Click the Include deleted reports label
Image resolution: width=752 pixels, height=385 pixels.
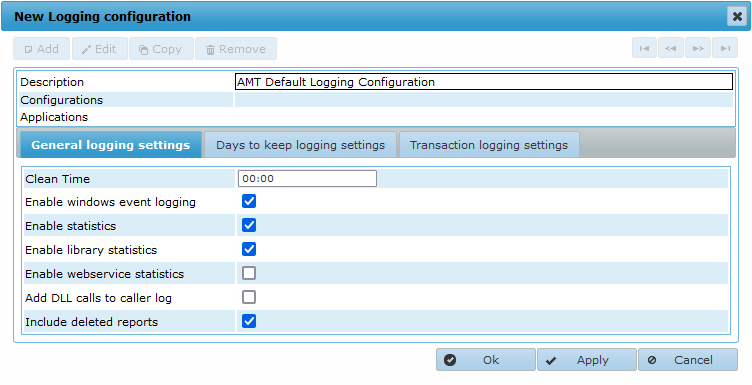click(92, 322)
